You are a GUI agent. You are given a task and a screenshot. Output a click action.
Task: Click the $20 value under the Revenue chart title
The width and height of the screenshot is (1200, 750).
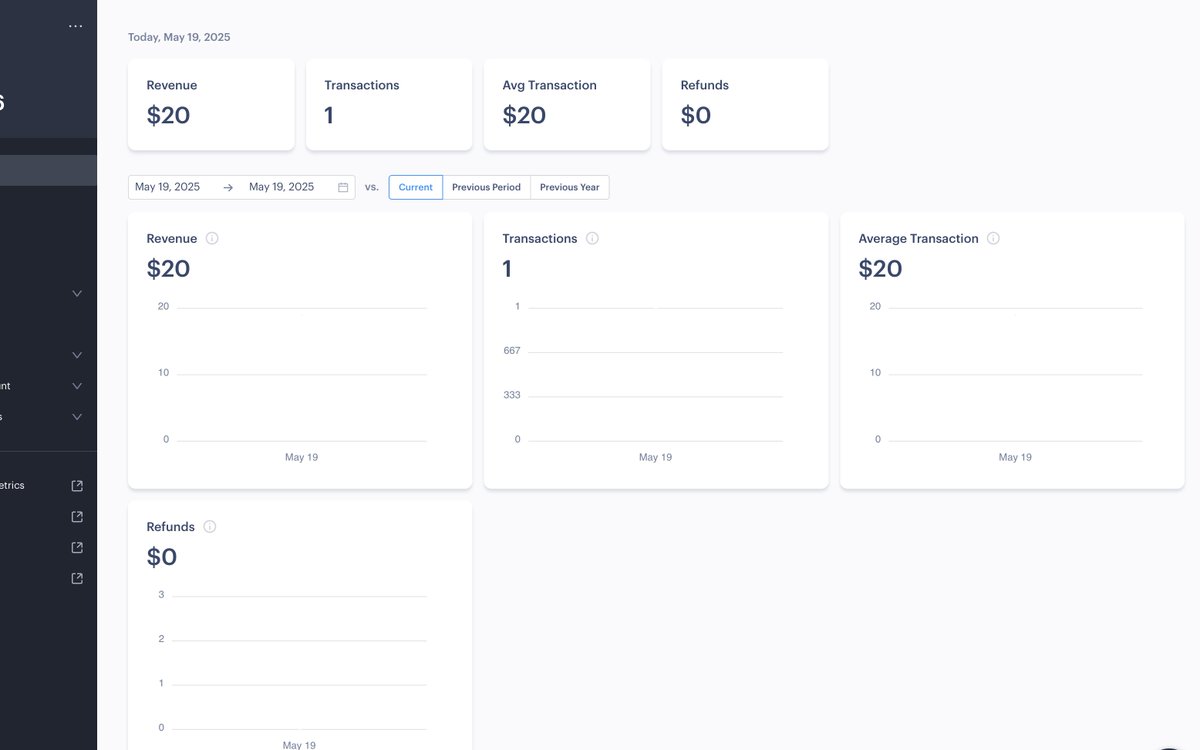point(168,268)
